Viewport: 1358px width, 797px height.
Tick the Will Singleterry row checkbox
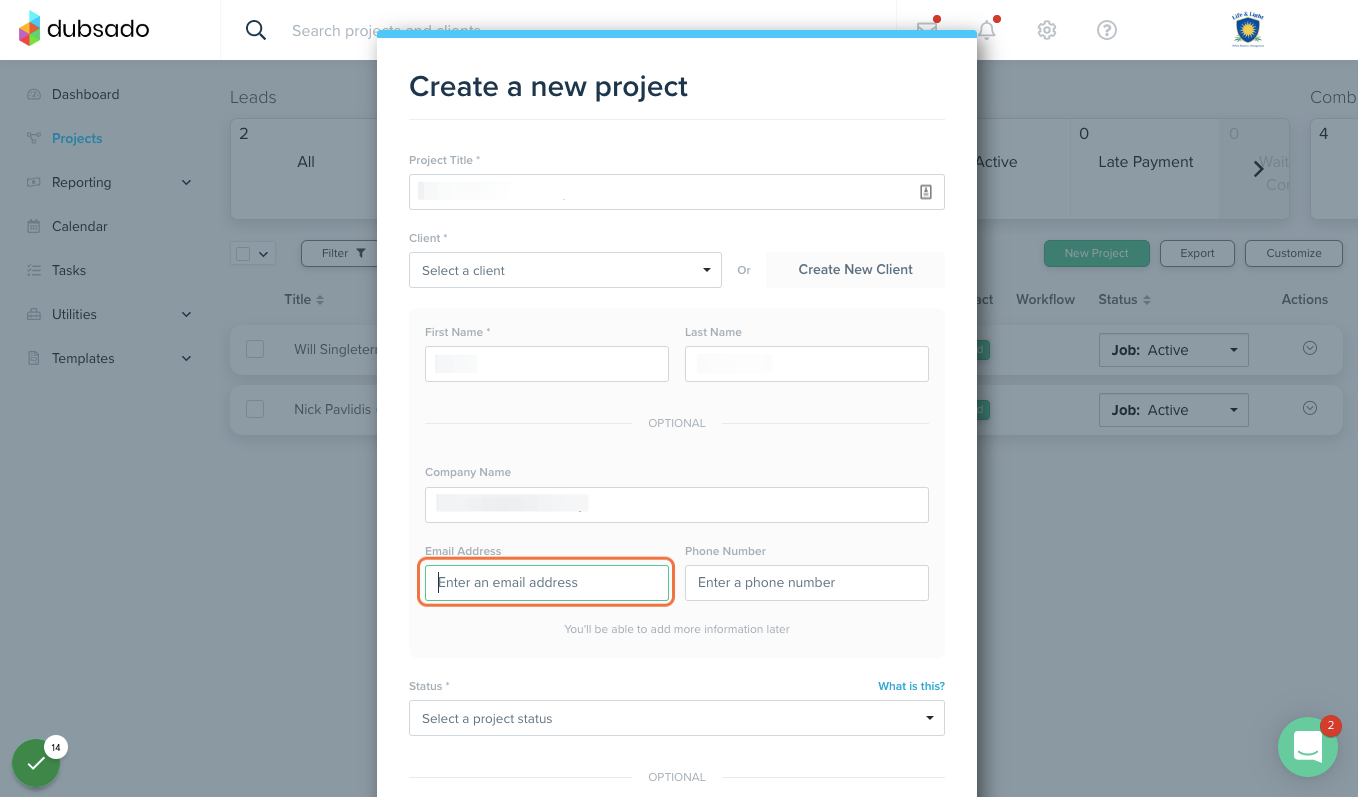255,349
